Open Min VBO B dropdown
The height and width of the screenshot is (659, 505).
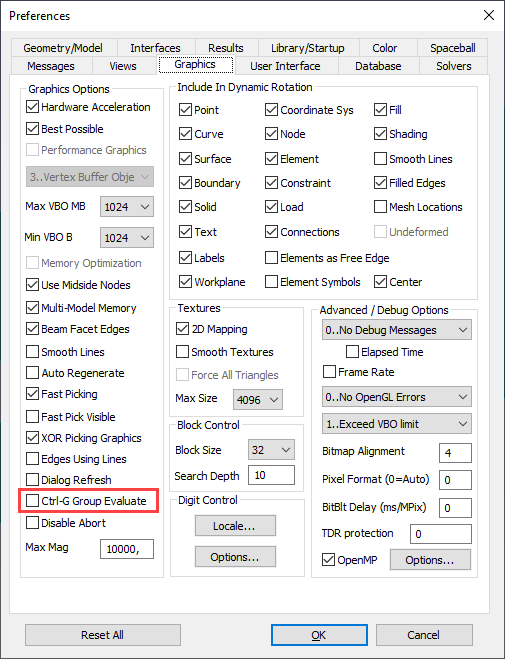(x=127, y=237)
